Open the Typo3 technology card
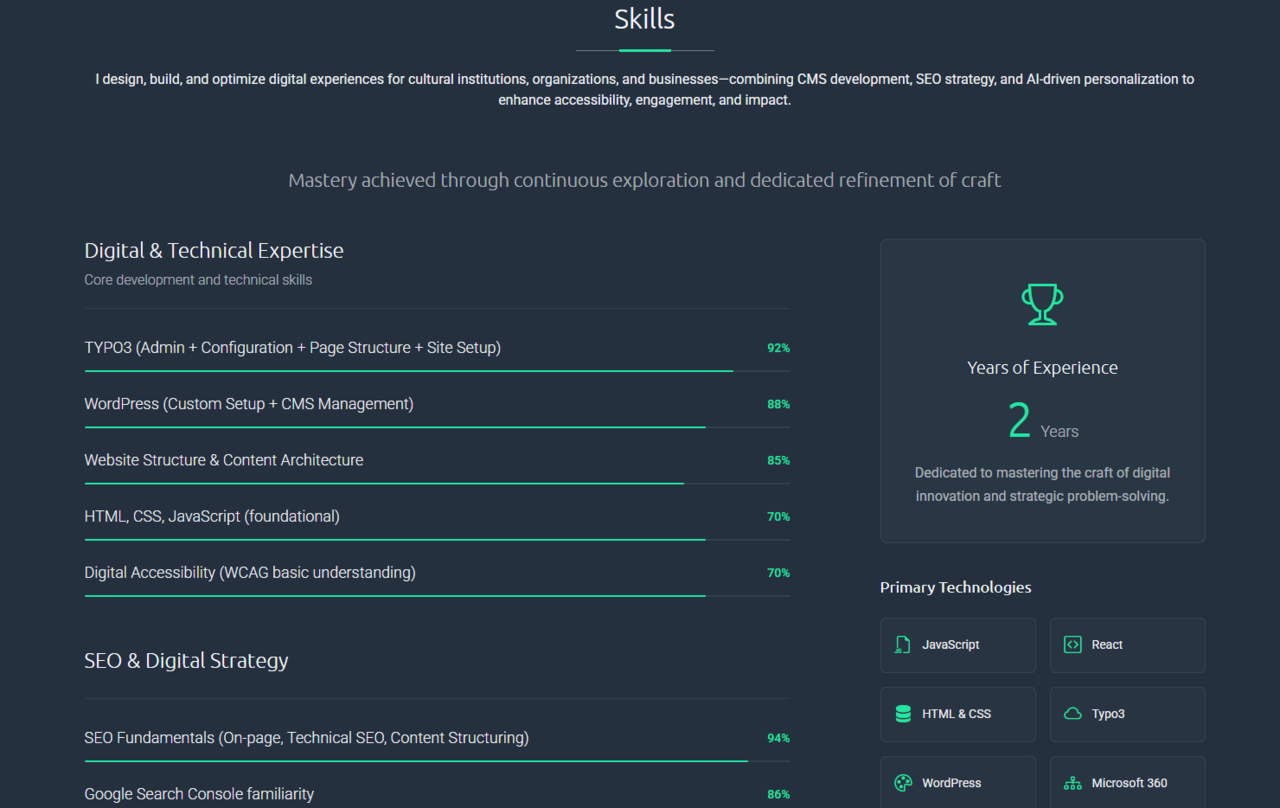The height and width of the screenshot is (808, 1280). [1127, 714]
